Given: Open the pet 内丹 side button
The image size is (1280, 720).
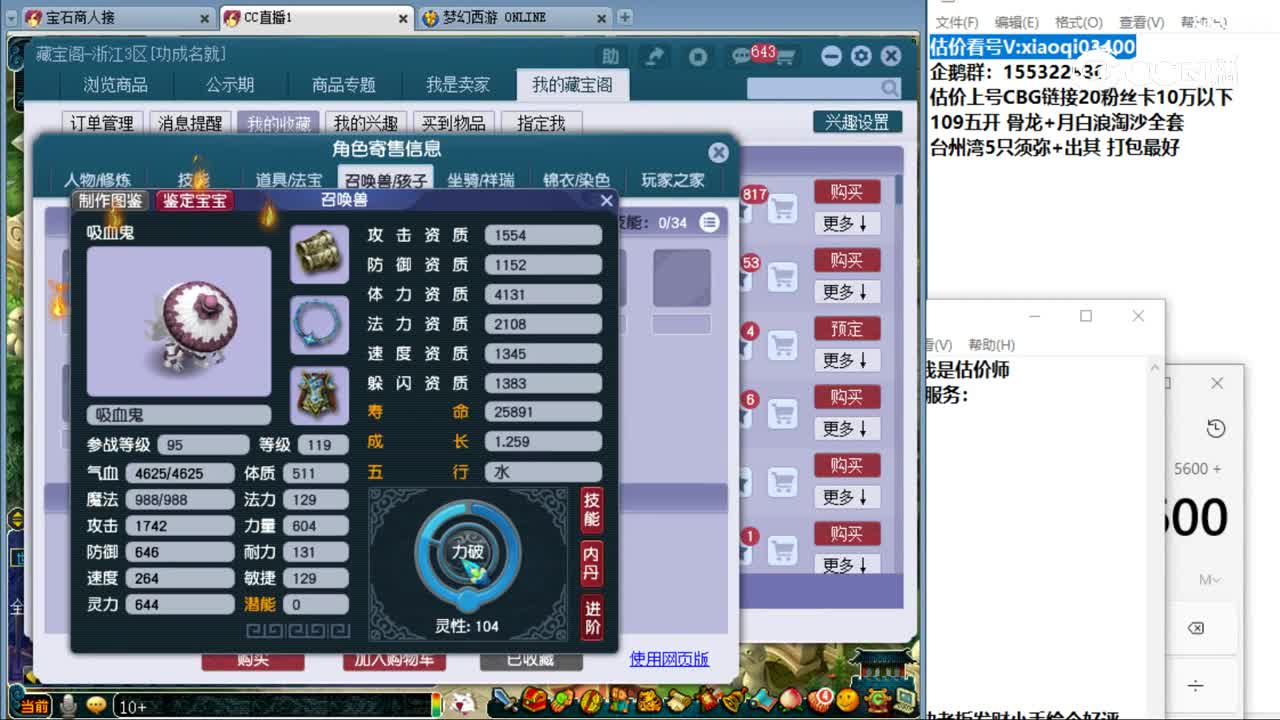Looking at the screenshot, I should pyautogui.click(x=592, y=565).
